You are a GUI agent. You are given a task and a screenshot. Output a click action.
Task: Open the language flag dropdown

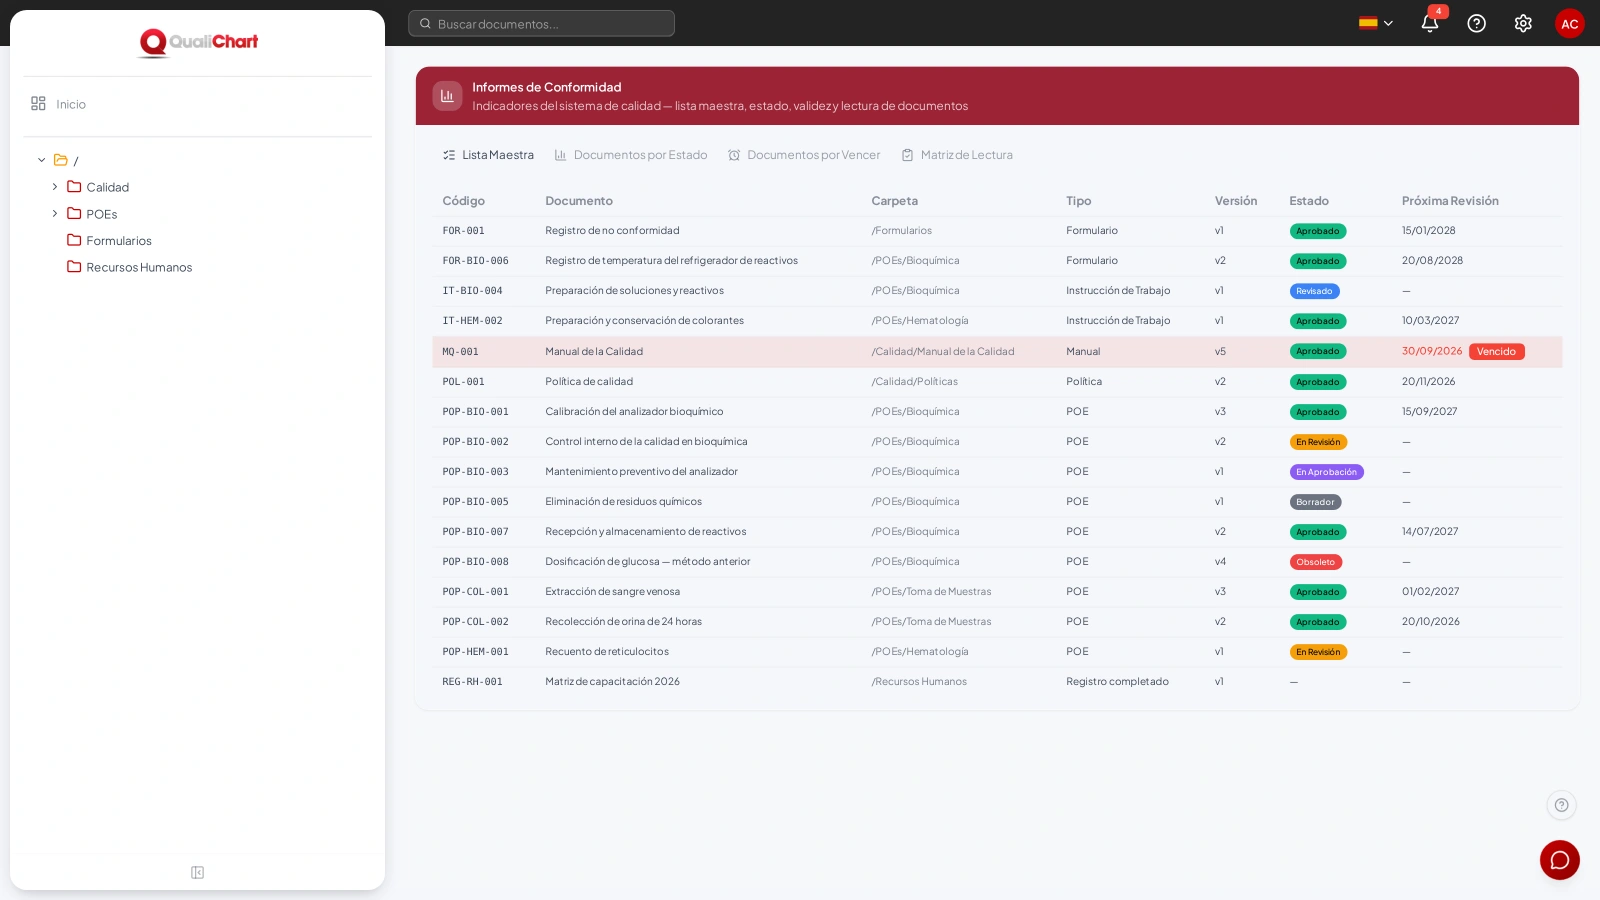point(1376,23)
